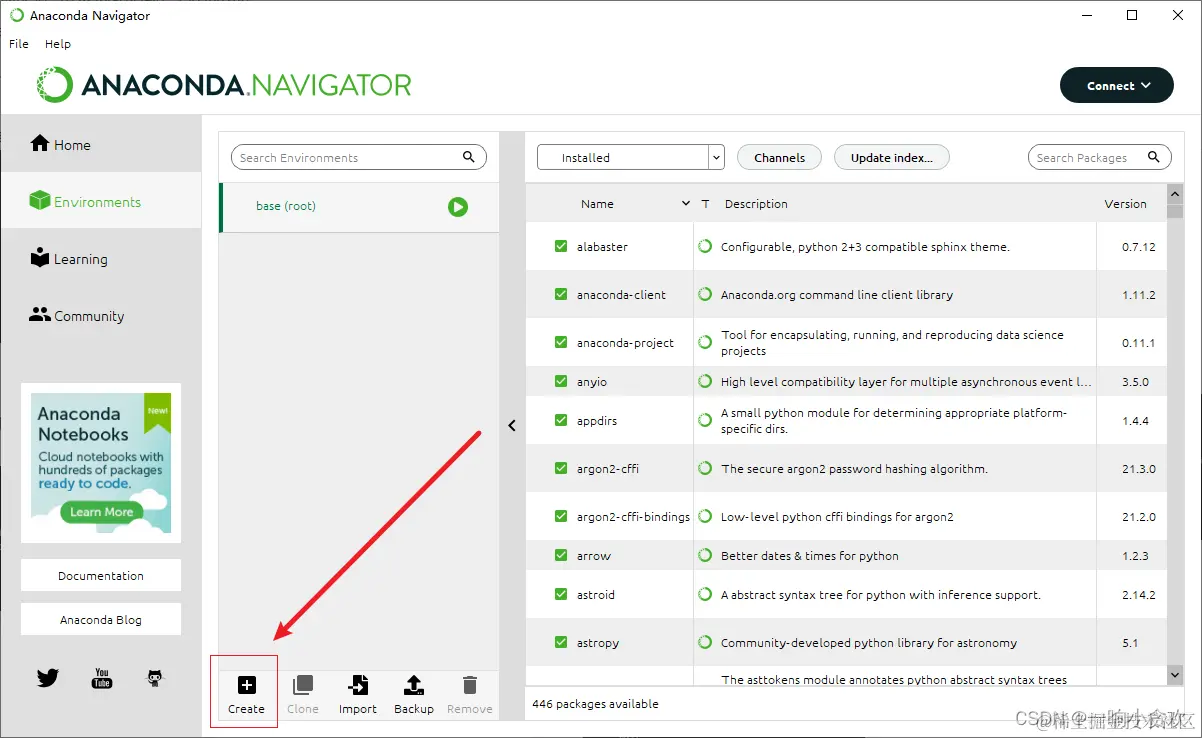Click package list scrollbar up arrow

pyautogui.click(x=1176, y=193)
